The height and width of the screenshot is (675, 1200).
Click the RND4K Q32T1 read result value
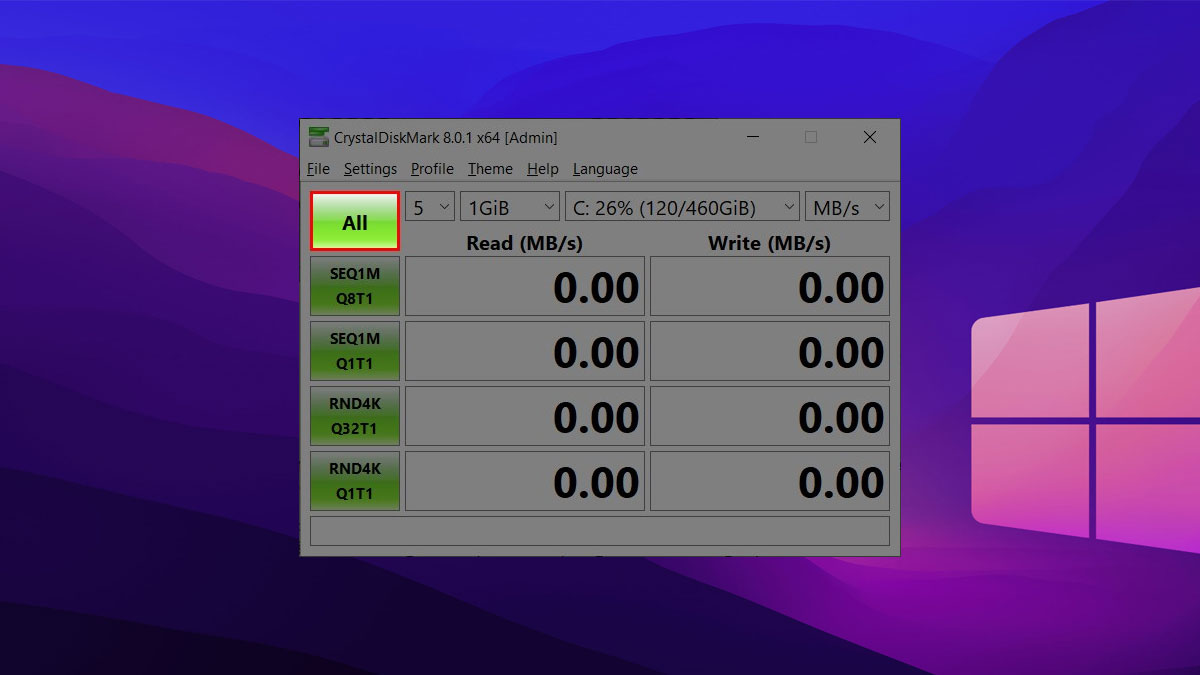click(x=525, y=416)
